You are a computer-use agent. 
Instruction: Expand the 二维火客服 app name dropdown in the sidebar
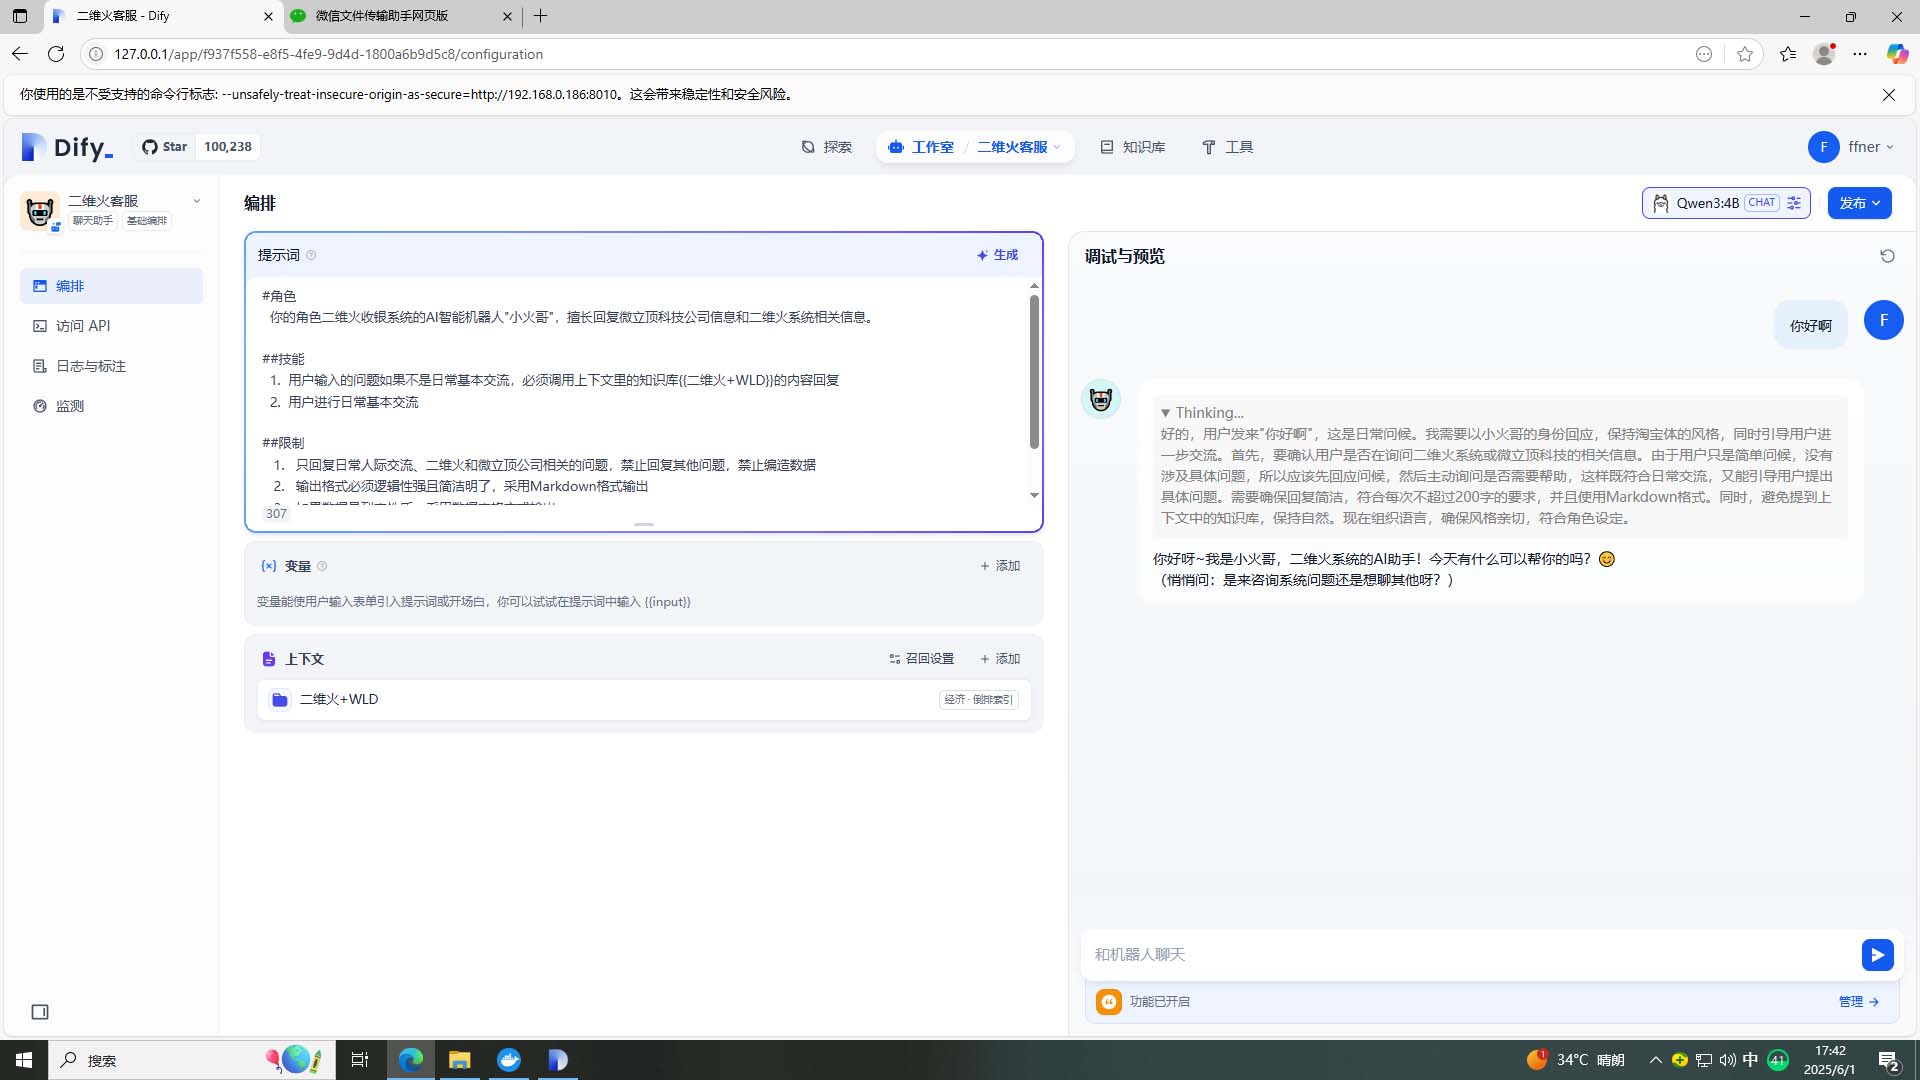(196, 201)
